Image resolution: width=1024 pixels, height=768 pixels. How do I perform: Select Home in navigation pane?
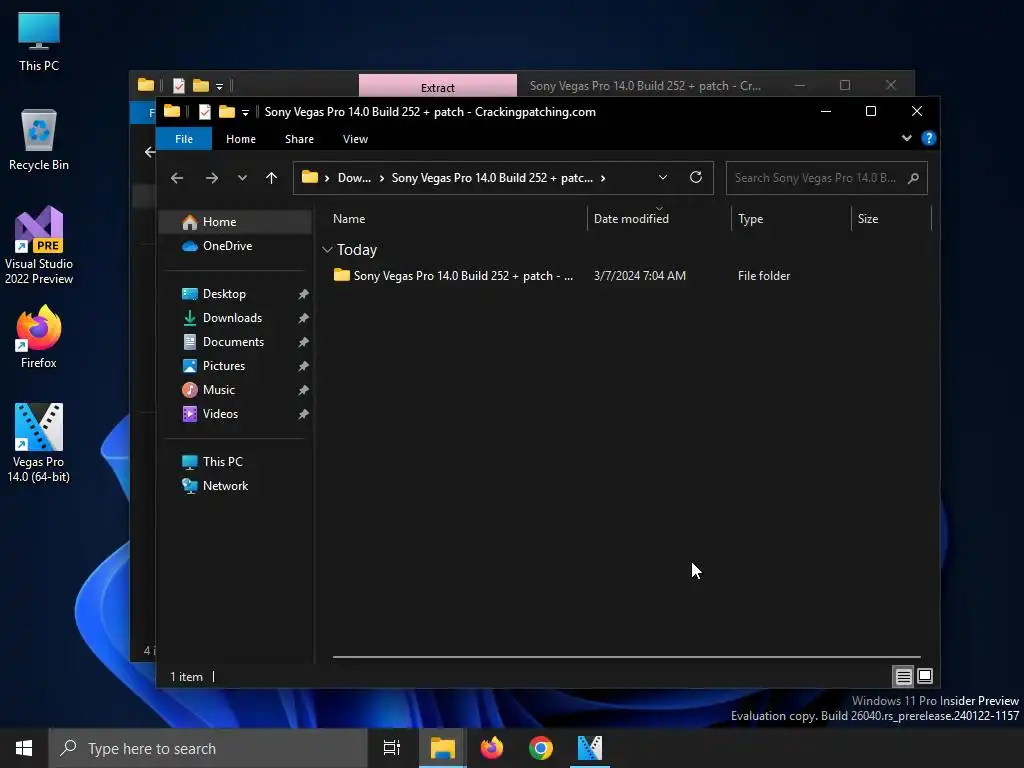point(236,222)
